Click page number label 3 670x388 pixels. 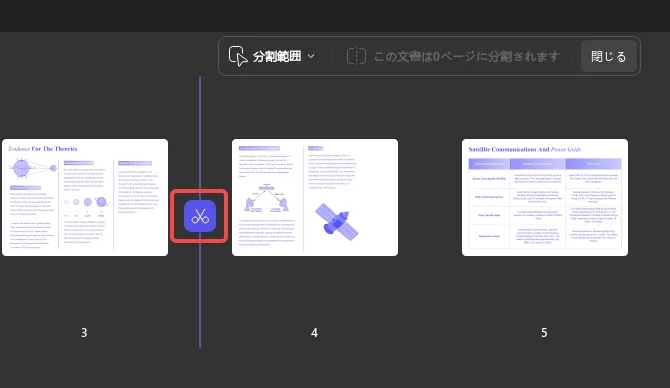84,332
